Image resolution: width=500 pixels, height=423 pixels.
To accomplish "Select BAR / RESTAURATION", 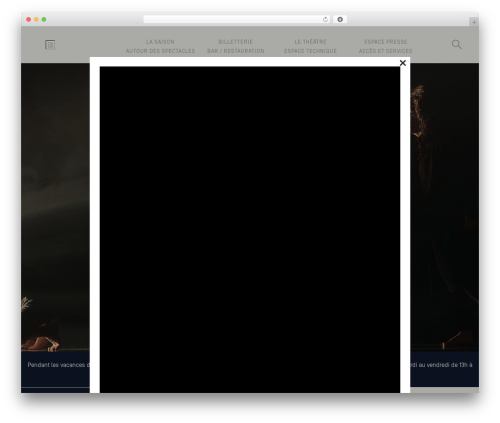I will pyautogui.click(x=236, y=51).
